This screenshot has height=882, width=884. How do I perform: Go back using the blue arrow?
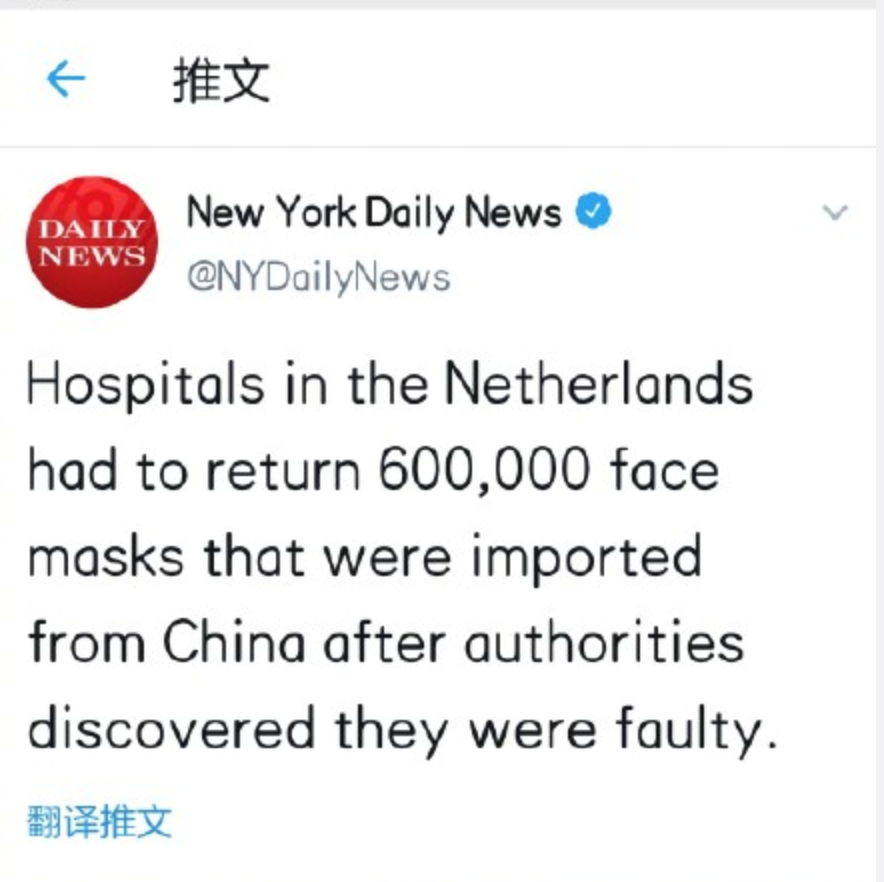(66, 78)
